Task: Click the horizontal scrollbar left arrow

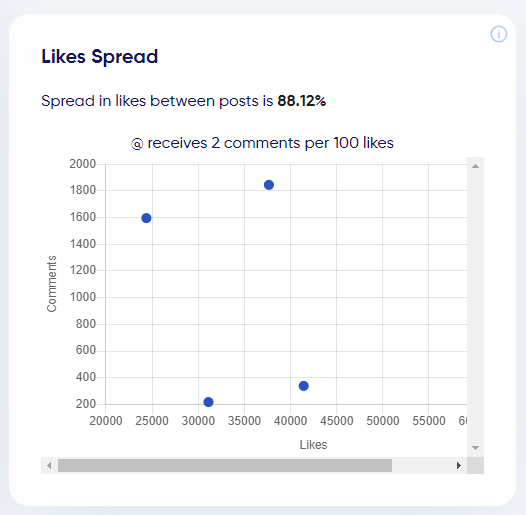Action: coord(49,465)
